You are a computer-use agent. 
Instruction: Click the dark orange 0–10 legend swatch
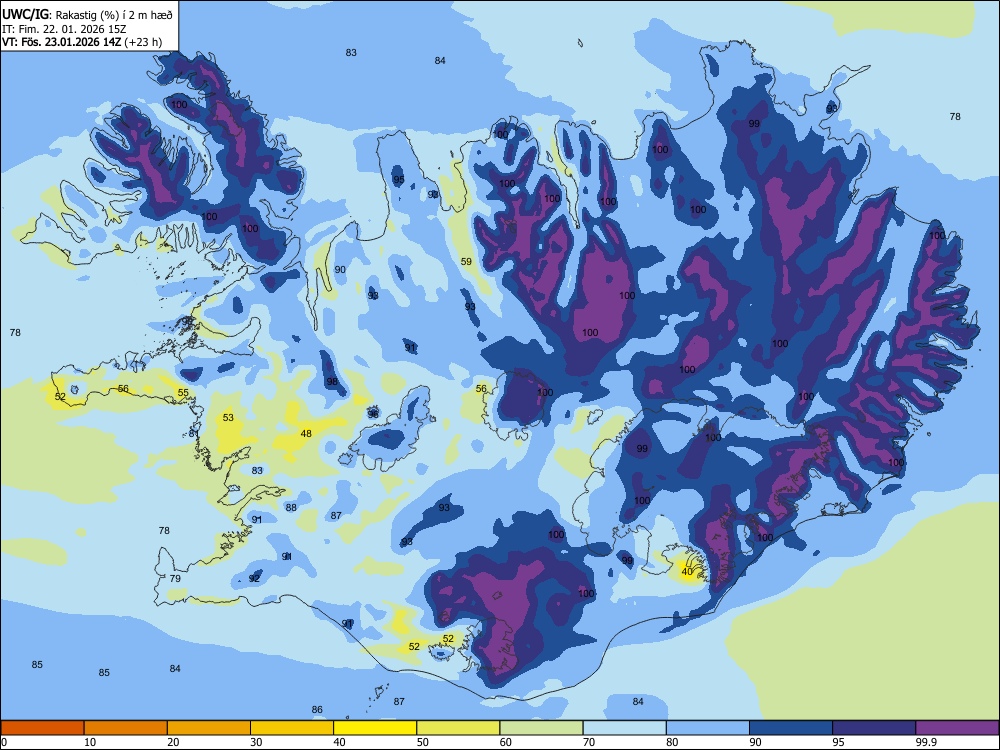[42, 728]
